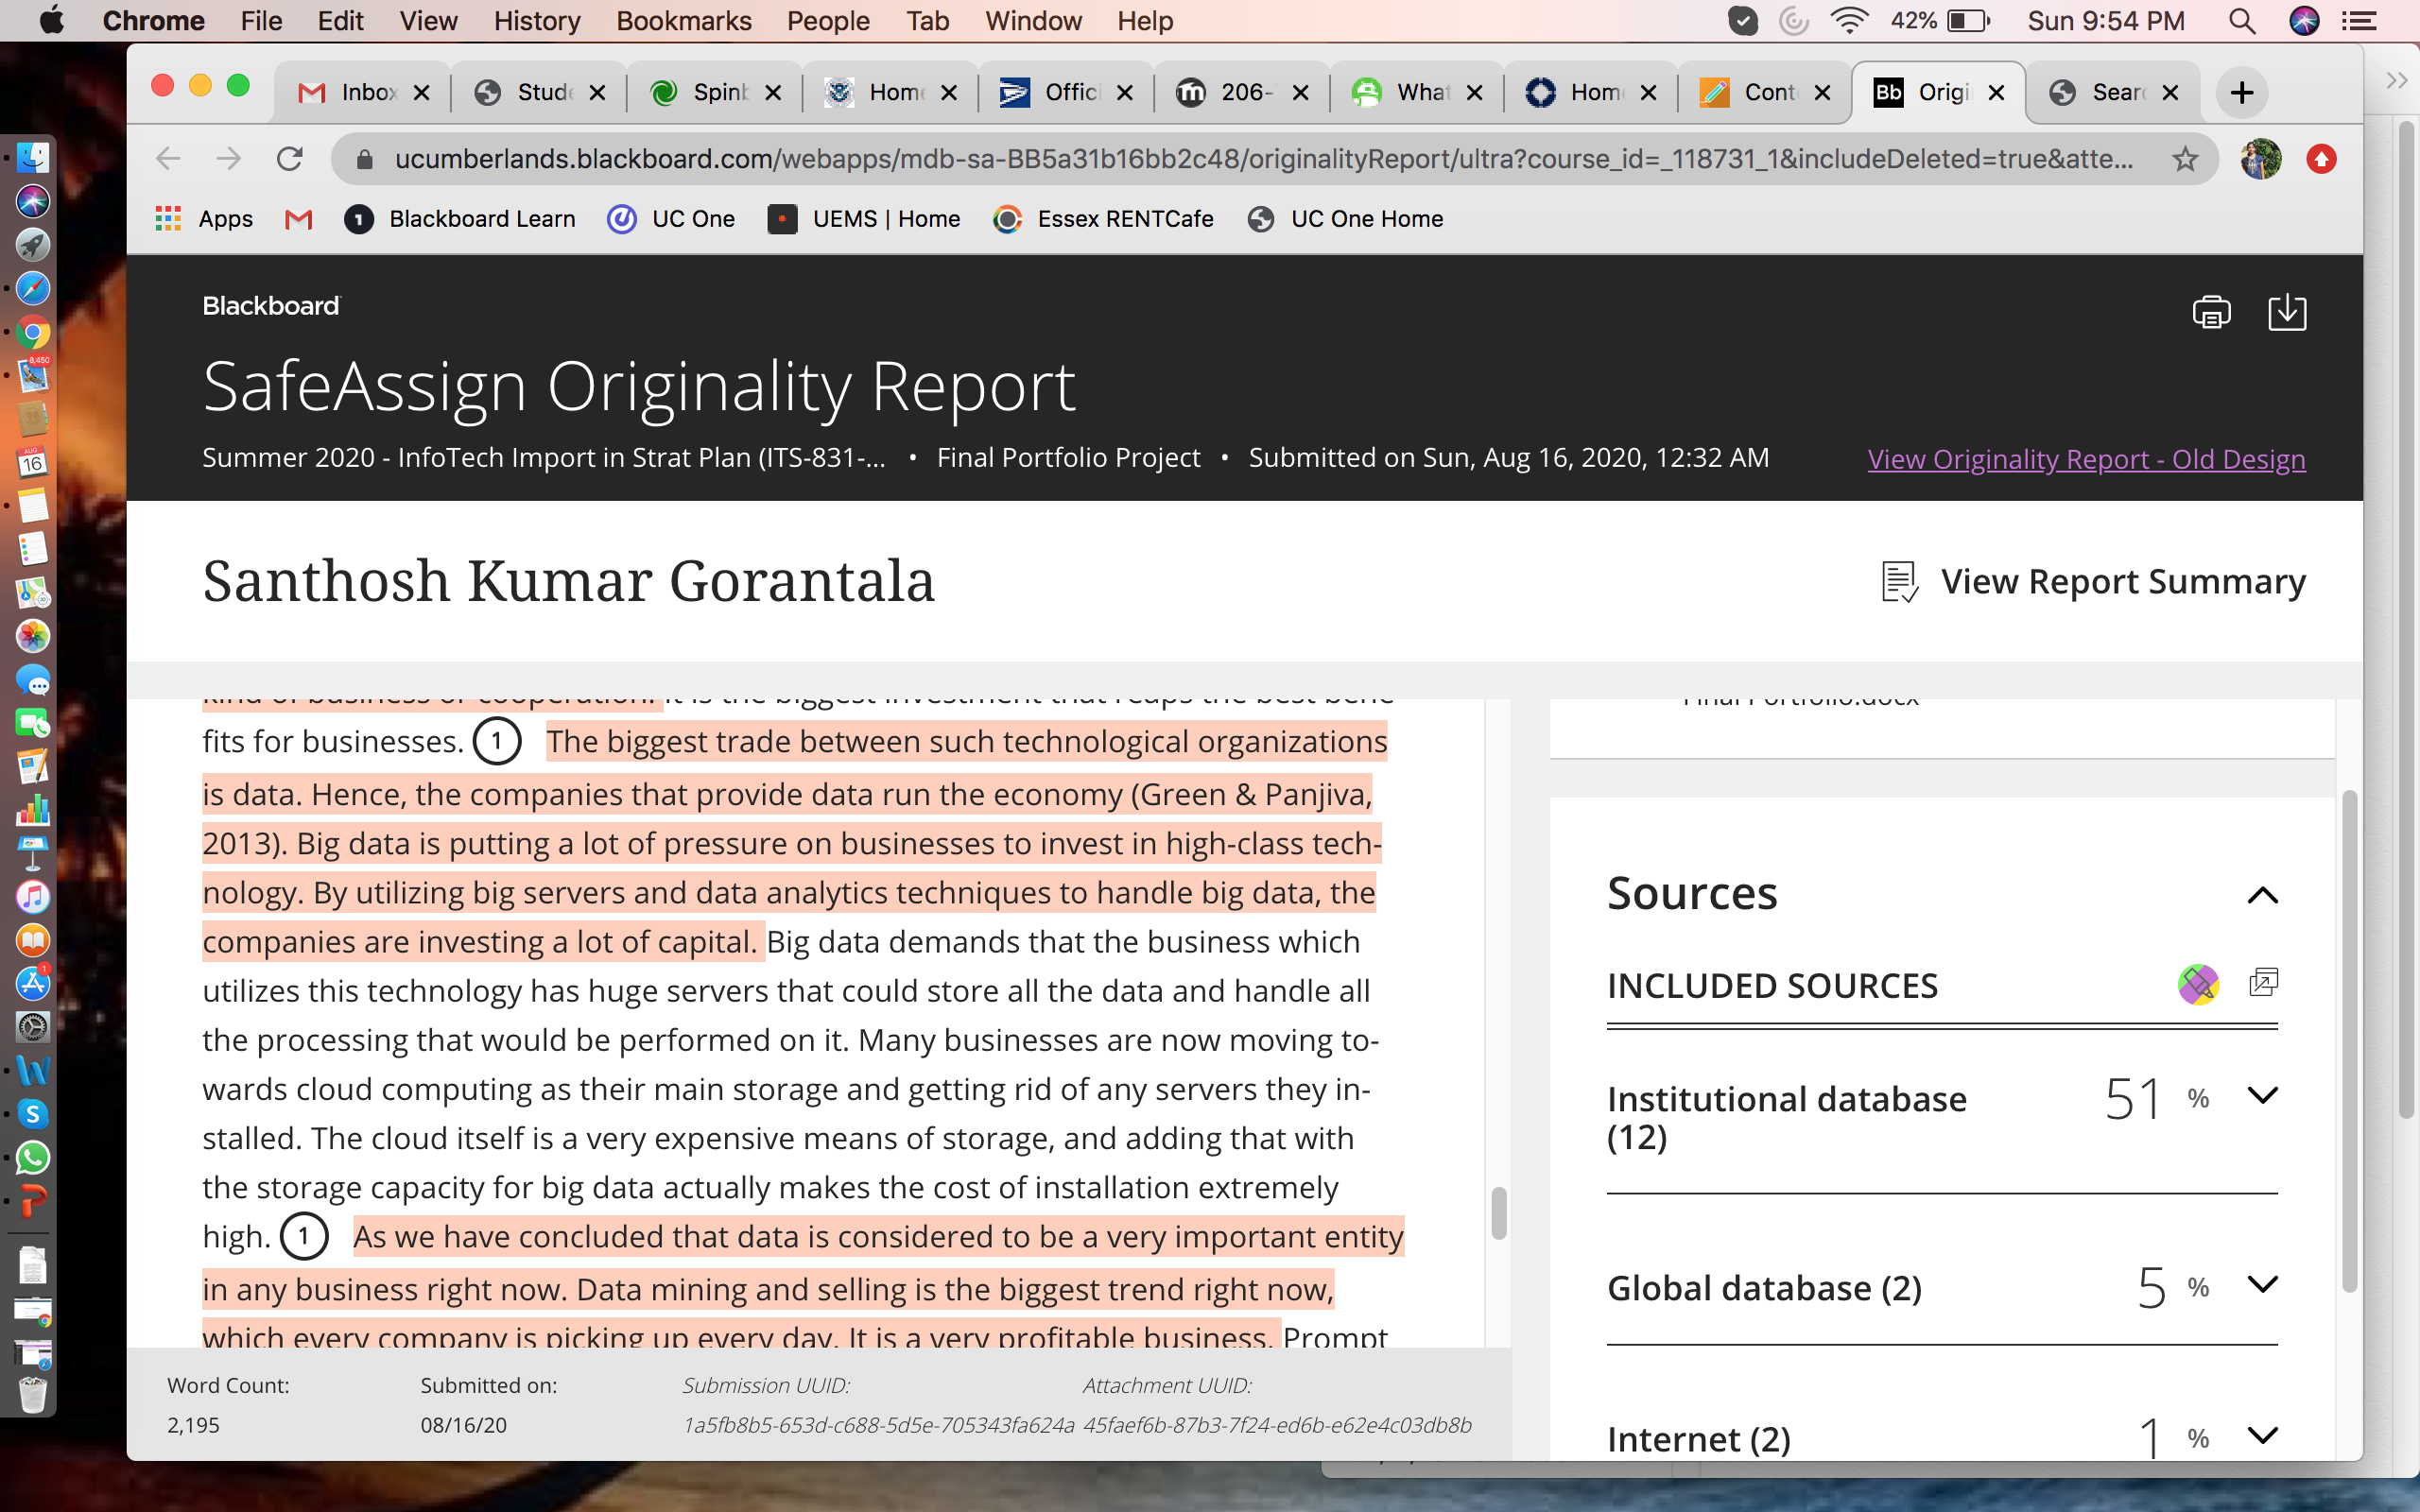
Task: Open Gmail bookmark icon
Action: click(x=298, y=219)
